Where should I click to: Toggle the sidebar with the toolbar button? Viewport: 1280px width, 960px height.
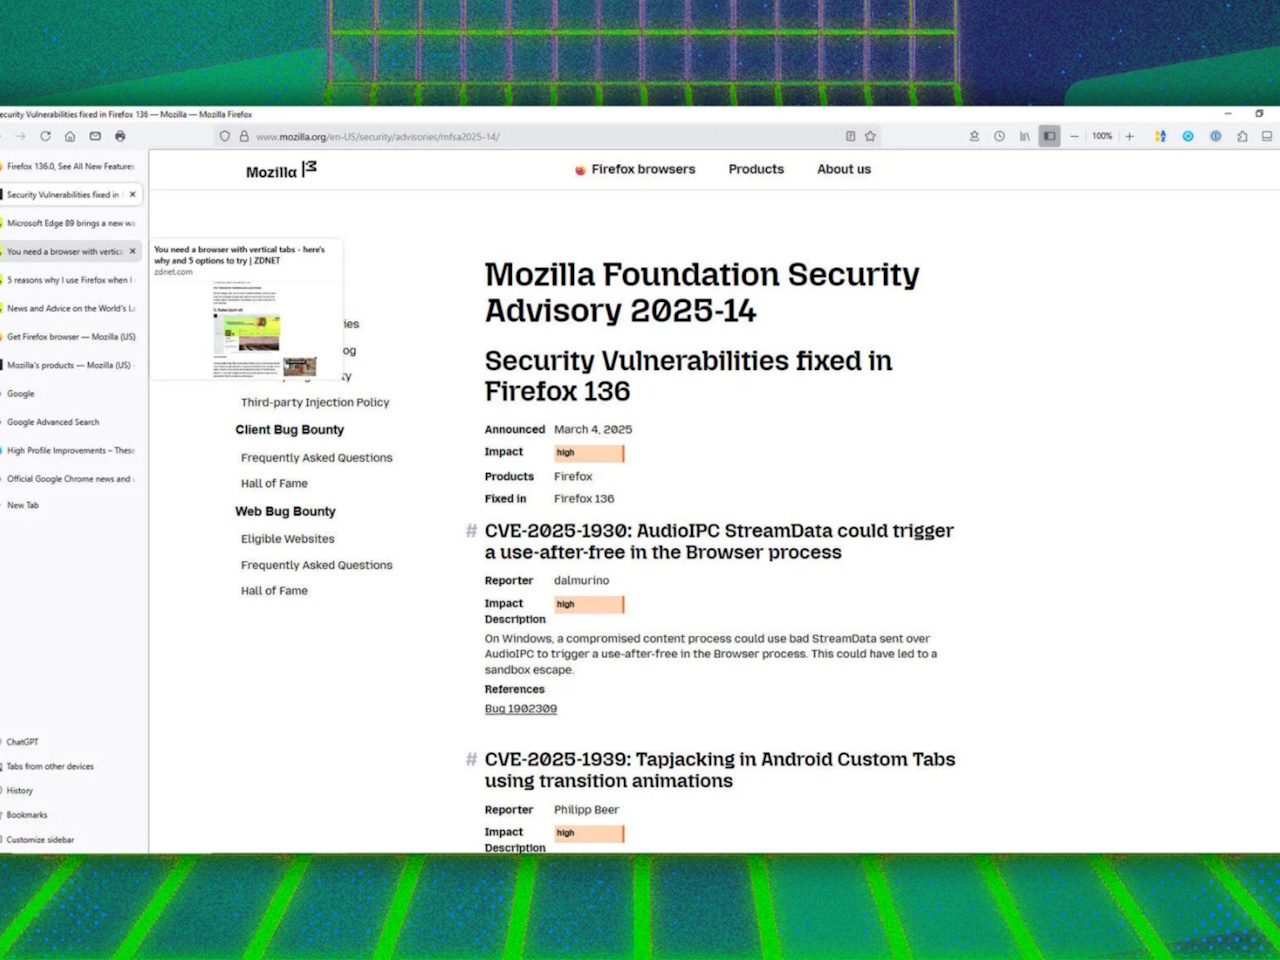1049,136
